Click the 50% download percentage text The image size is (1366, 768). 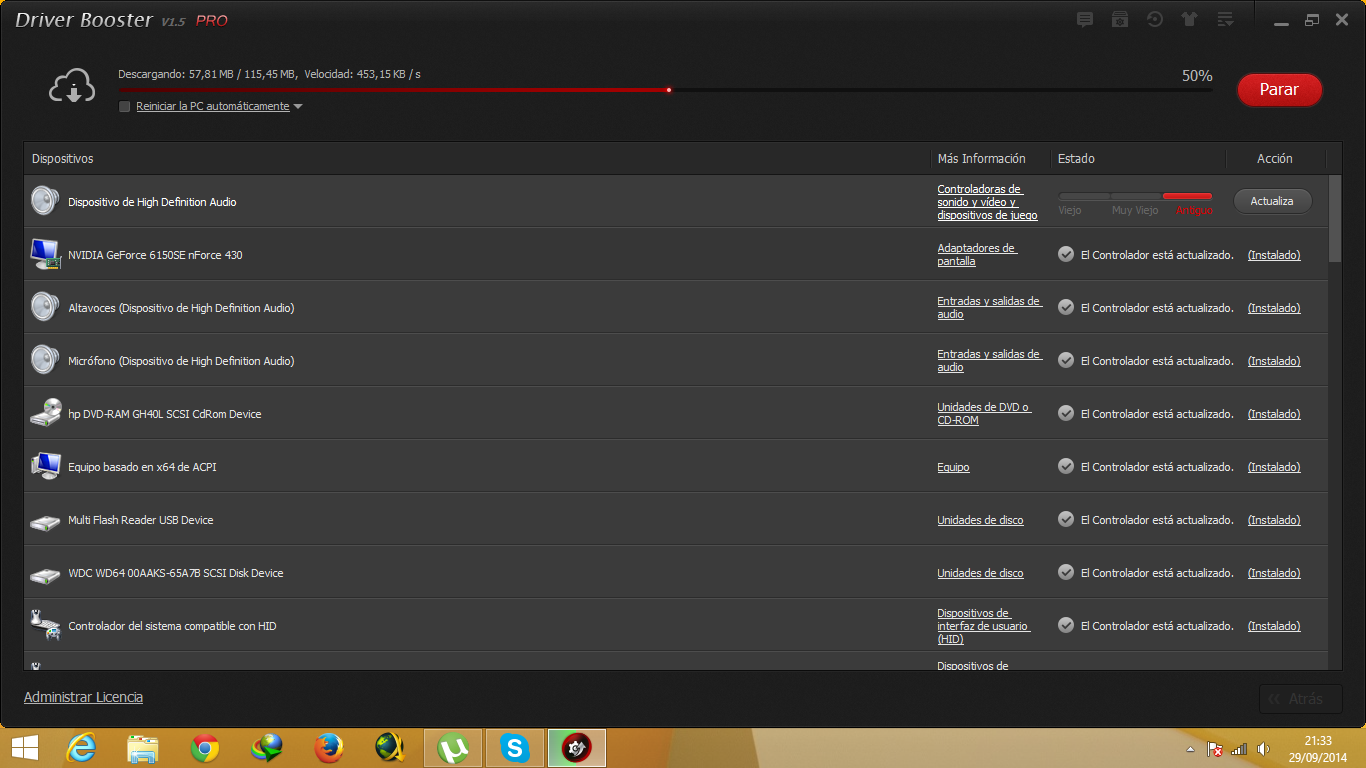tap(1197, 76)
